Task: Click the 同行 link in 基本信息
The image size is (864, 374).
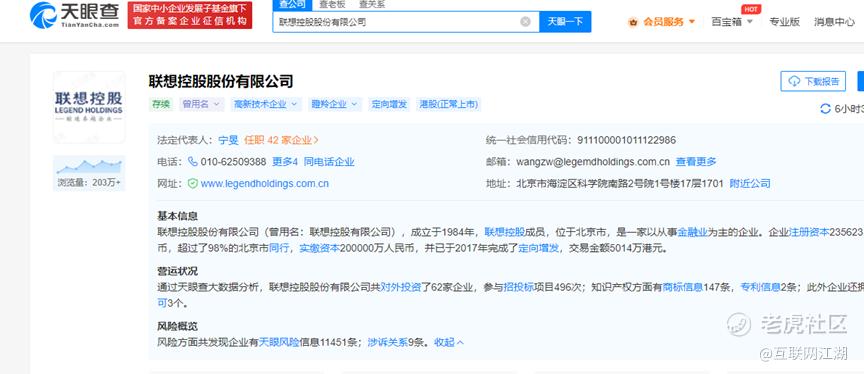Action: point(279,248)
